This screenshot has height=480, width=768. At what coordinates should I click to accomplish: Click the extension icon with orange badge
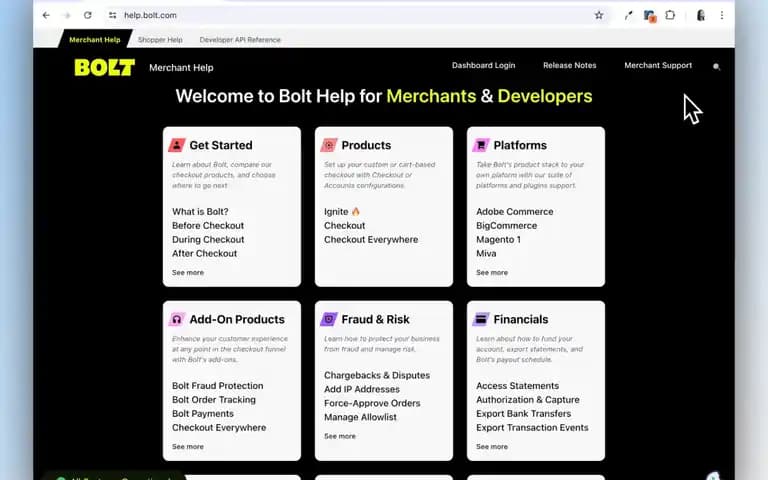(649, 16)
